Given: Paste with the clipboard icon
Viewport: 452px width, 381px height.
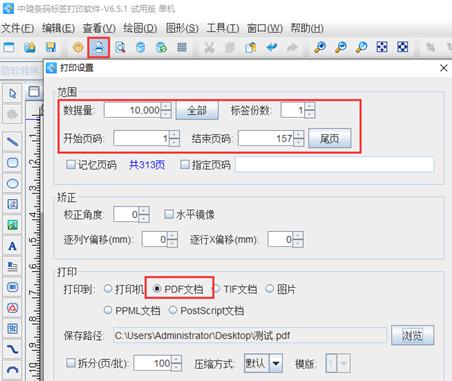Looking at the screenshot, I should coord(251,47).
